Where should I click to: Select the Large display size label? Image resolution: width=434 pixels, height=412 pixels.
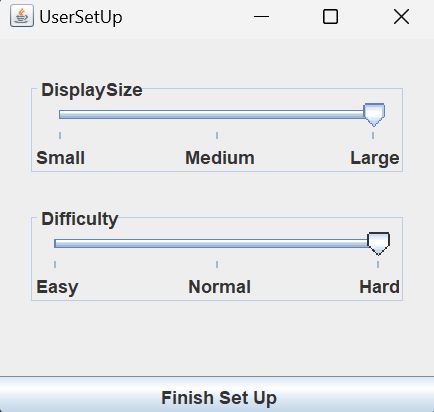(375, 158)
